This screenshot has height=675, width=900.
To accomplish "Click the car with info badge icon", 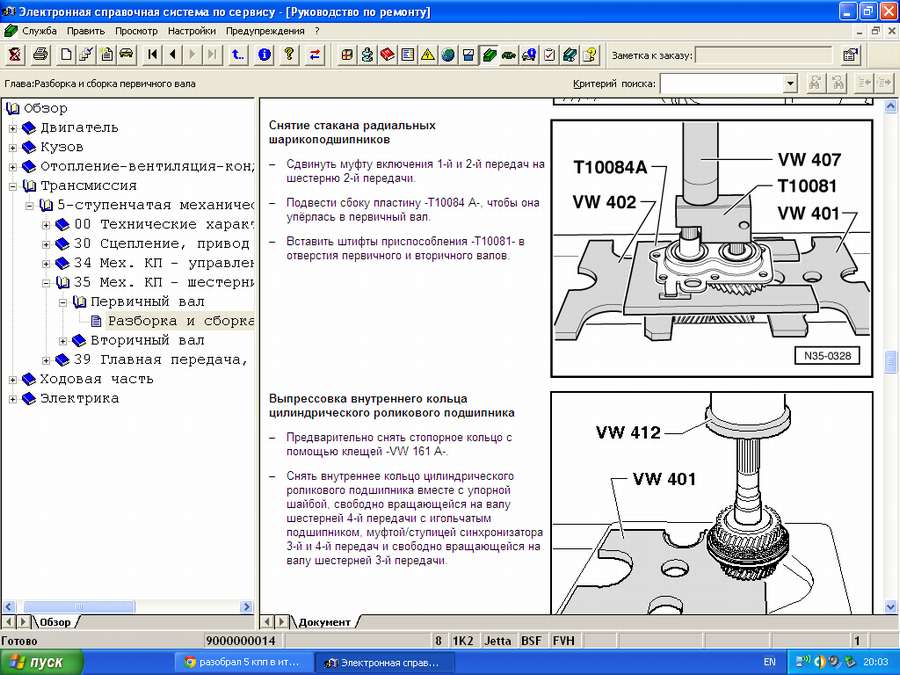I will [529, 55].
